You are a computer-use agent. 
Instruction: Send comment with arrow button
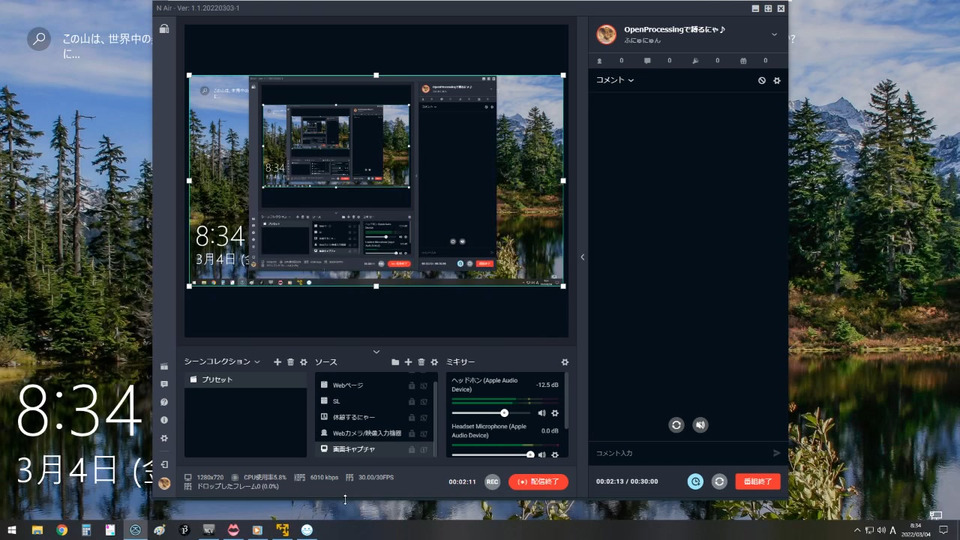[x=776, y=453]
